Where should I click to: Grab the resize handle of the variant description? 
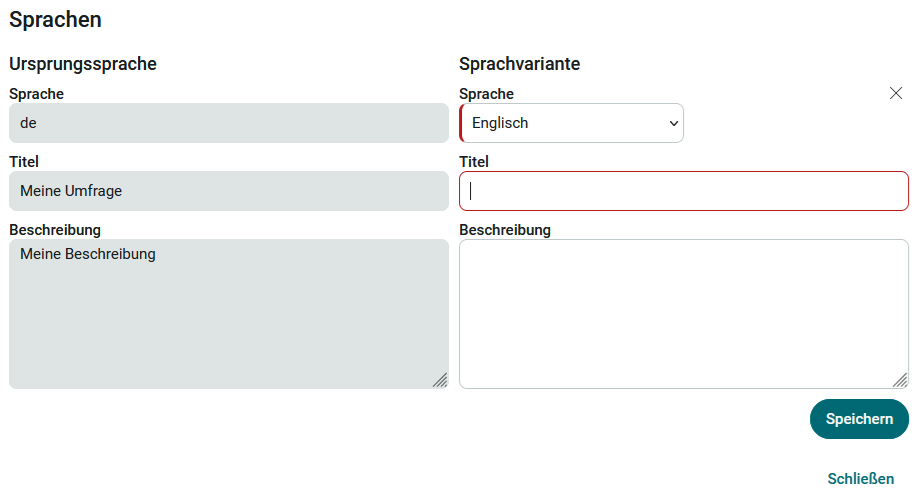(x=900, y=380)
